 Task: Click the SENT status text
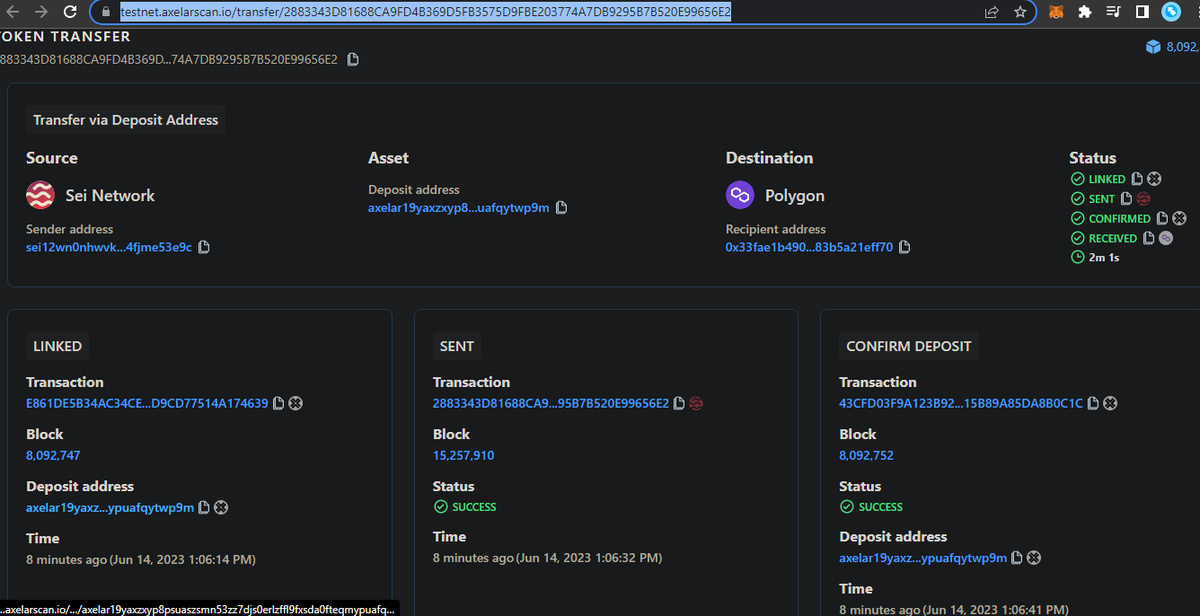click(x=1101, y=199)
